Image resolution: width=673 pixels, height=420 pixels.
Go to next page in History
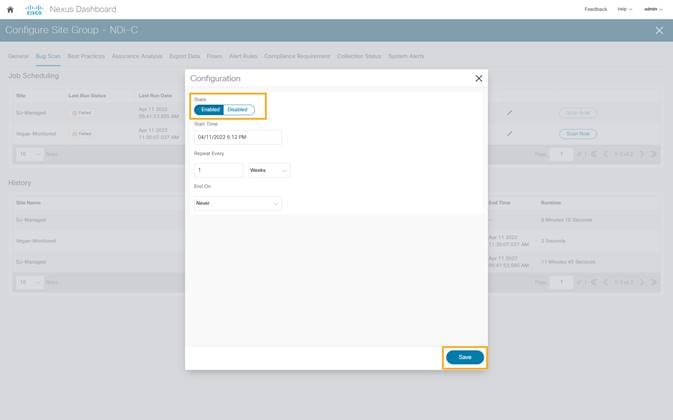642,282
